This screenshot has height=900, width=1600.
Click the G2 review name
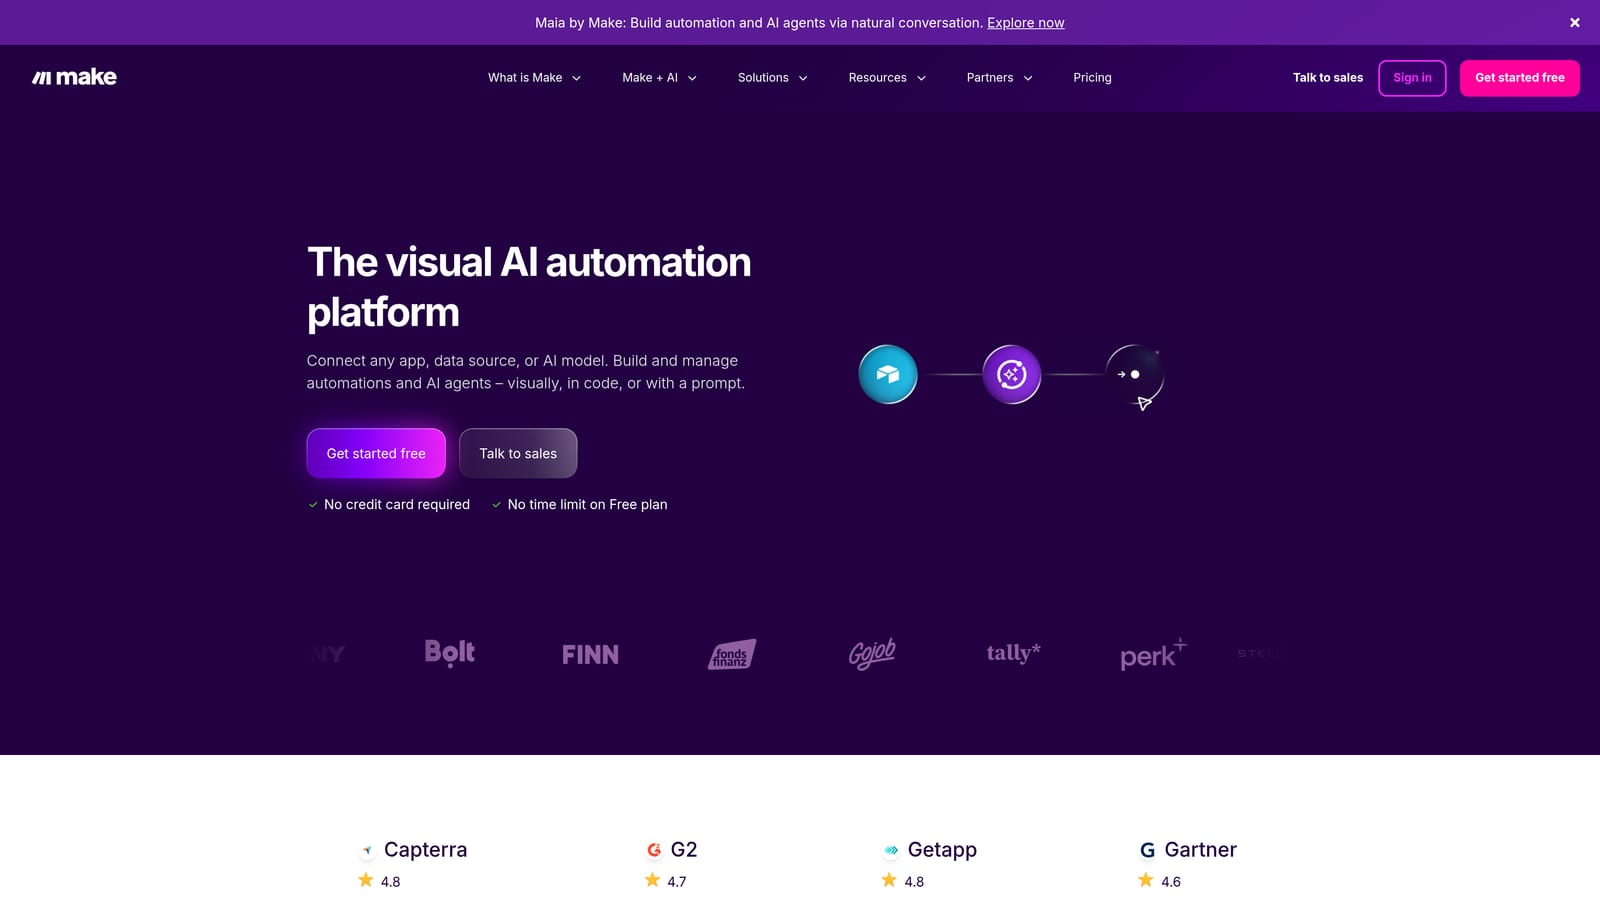point(684,849)
